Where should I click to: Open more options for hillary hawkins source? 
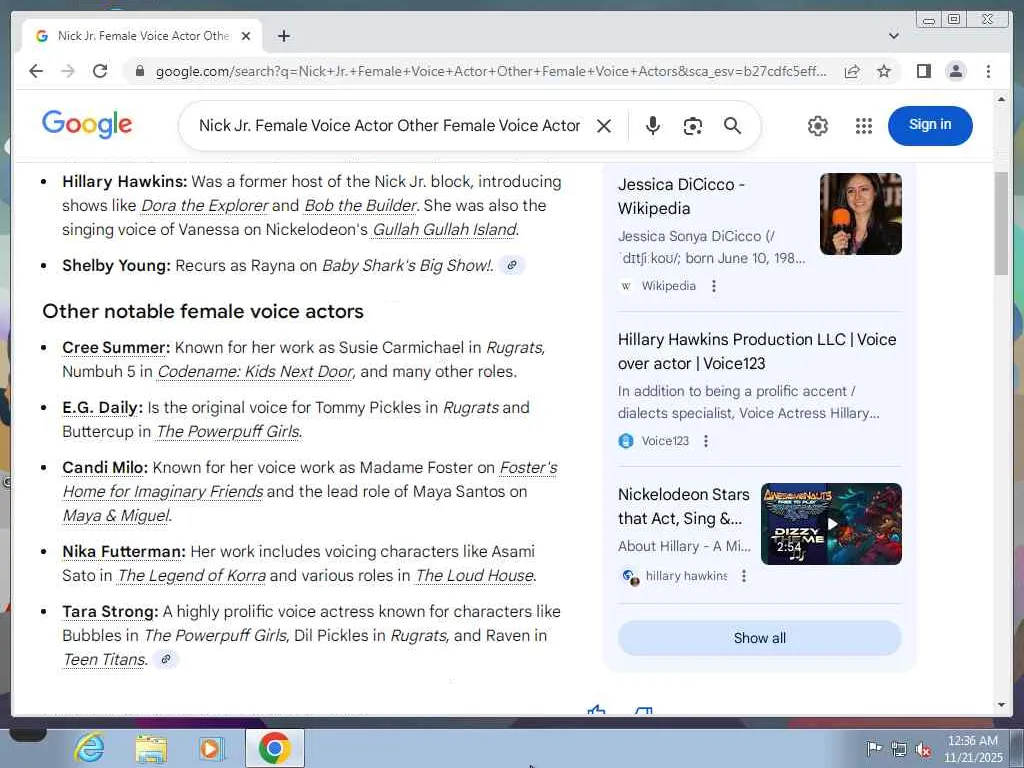point(743,576)
